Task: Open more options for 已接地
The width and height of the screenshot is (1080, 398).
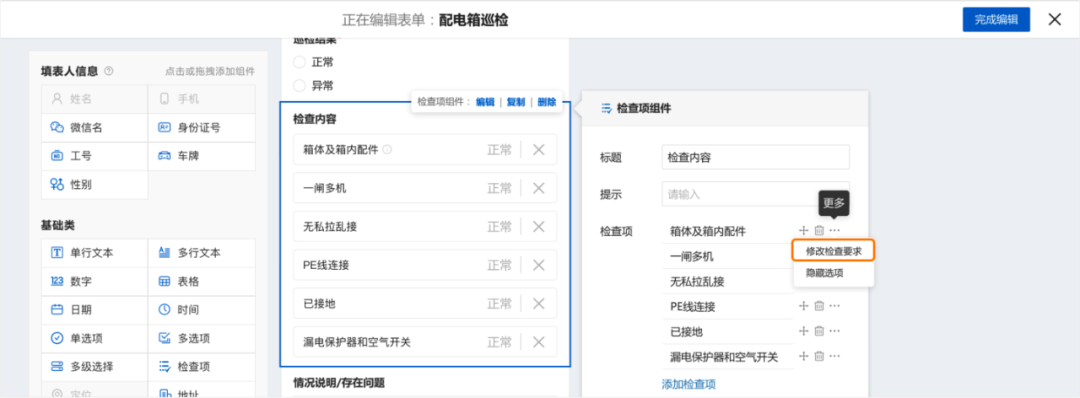Action: click(x=835, y=331)
